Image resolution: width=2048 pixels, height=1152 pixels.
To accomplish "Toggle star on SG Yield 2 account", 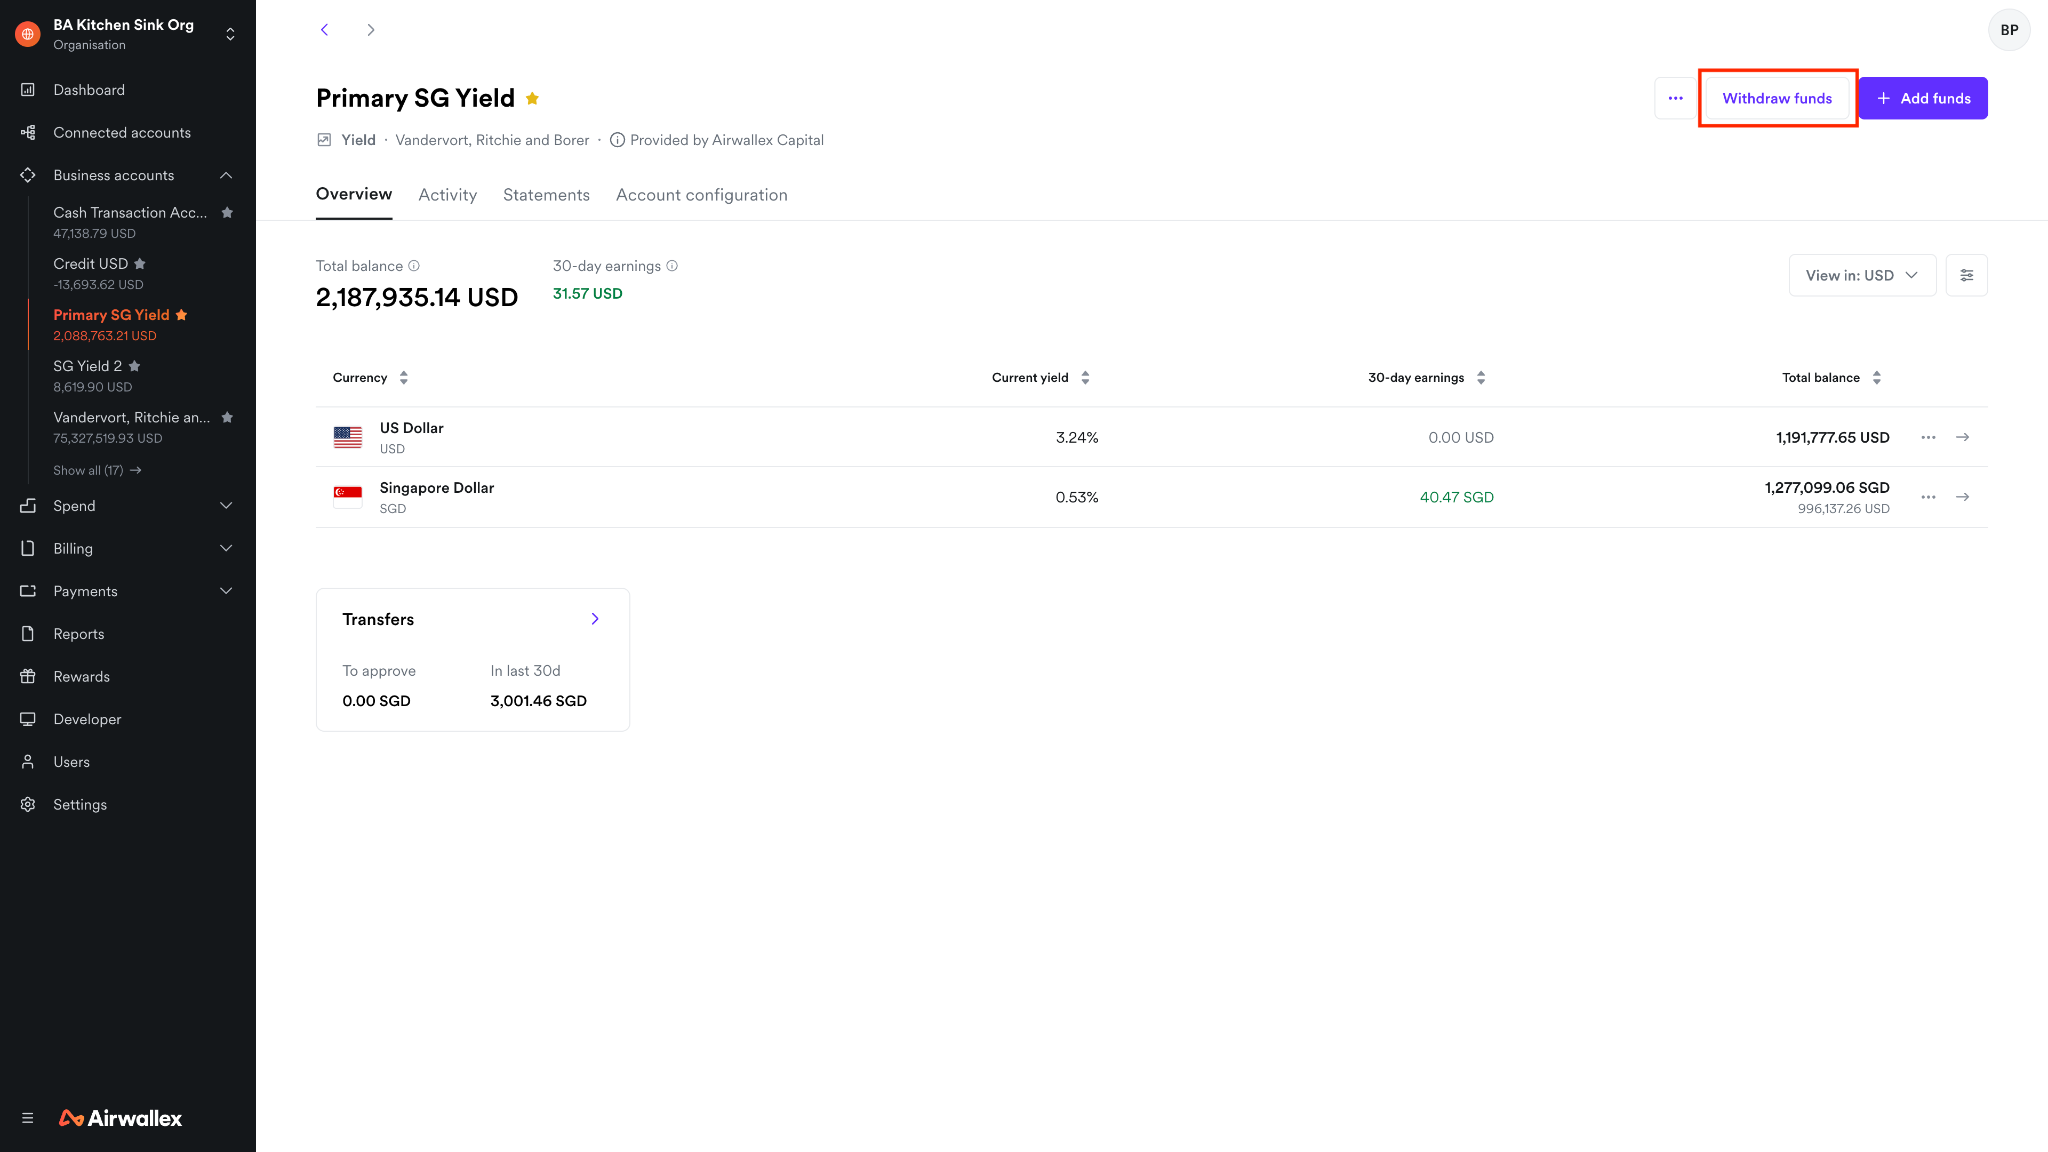I will (x=134, y=366).
